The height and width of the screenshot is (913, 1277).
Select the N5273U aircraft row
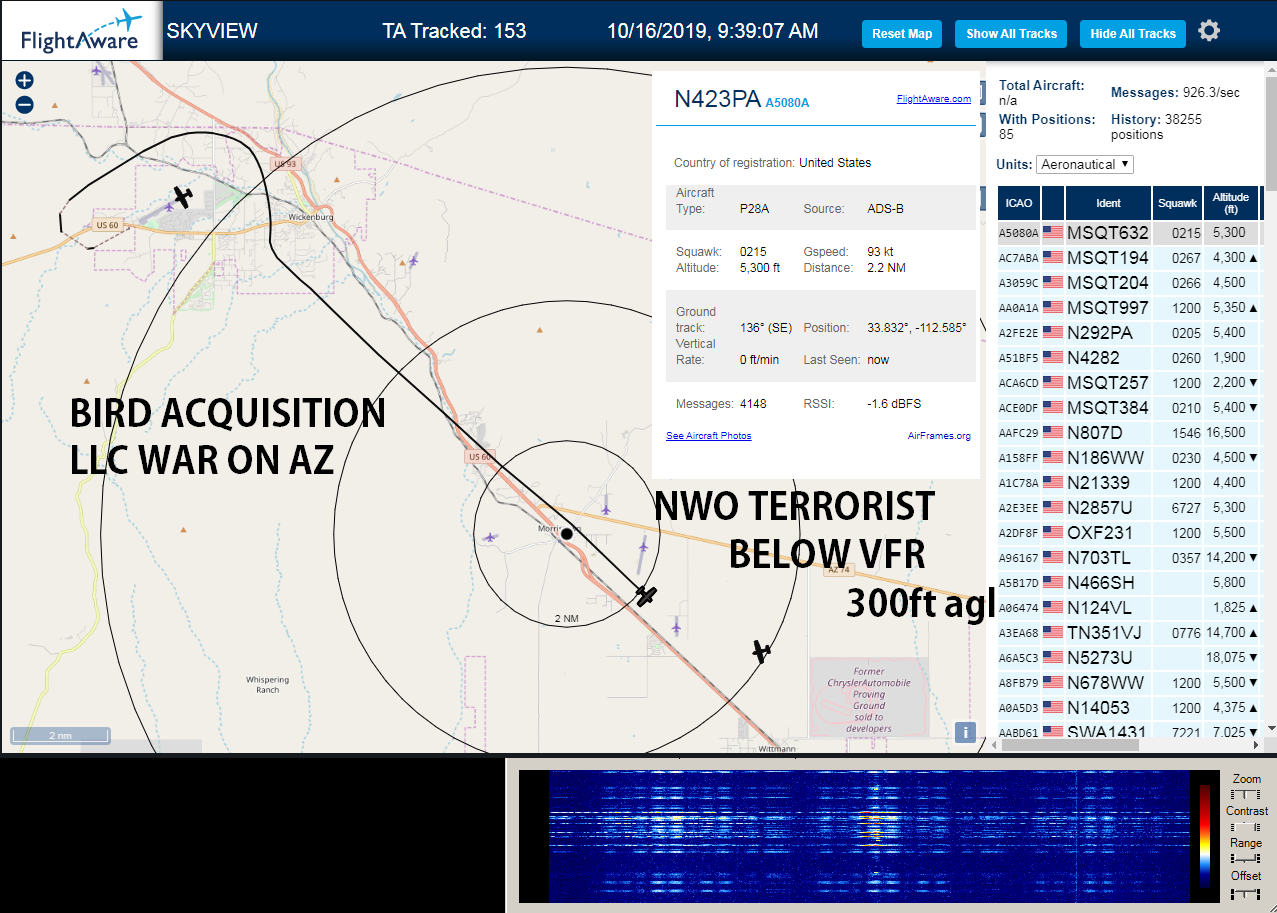(1130, 658)
